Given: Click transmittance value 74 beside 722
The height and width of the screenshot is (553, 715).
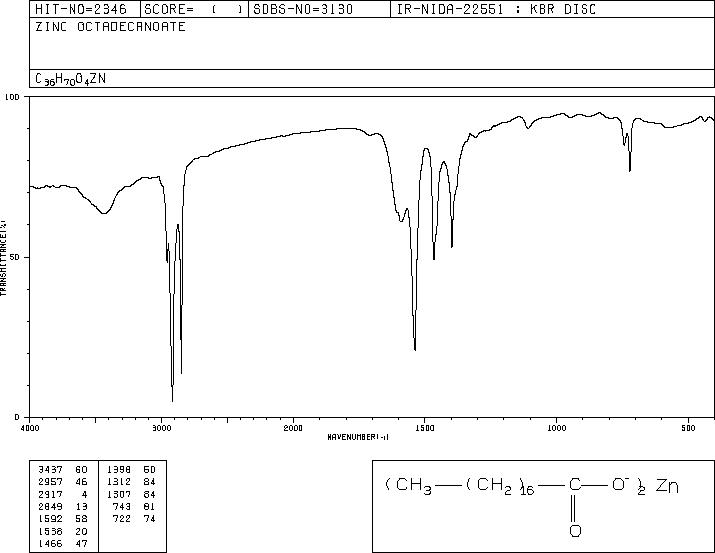Looking at the screenshot, I should pos(150,519).
